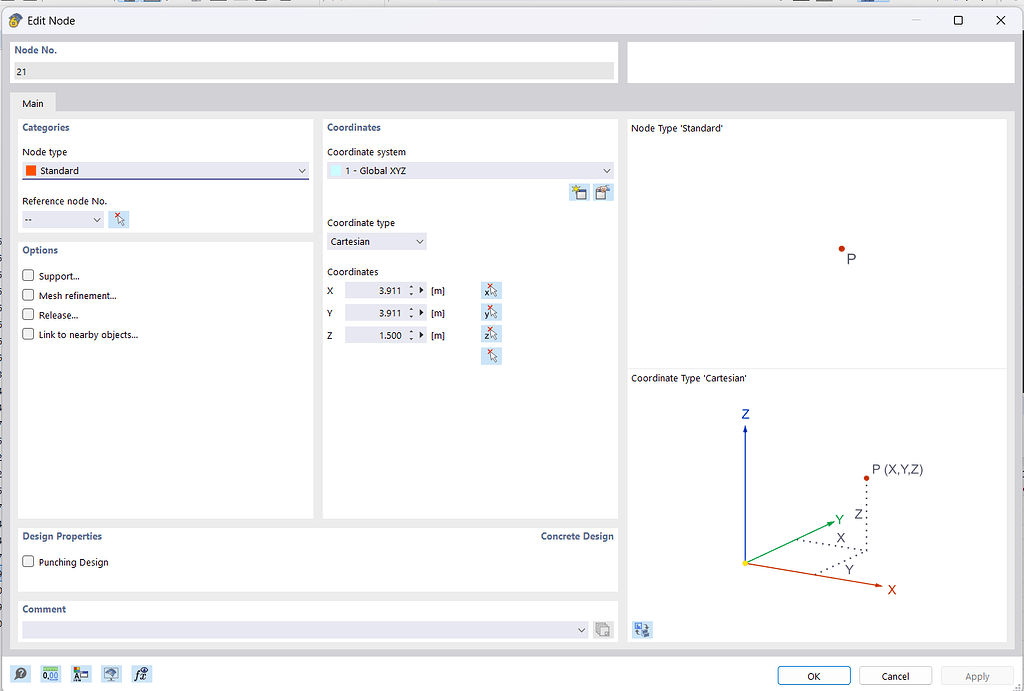
Task: Pick the Z coordinate graphically
Action: pos(491,333)
